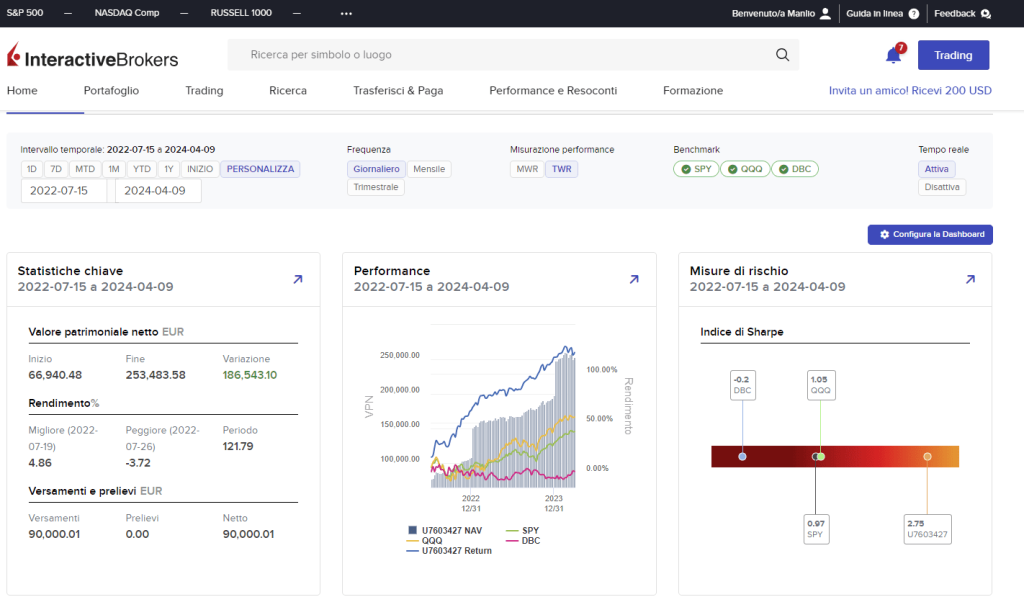Image resolution: width=1024 pixels, height=597 pixels.
Task: Open the Ricerca menu
Action: [288, 91]
